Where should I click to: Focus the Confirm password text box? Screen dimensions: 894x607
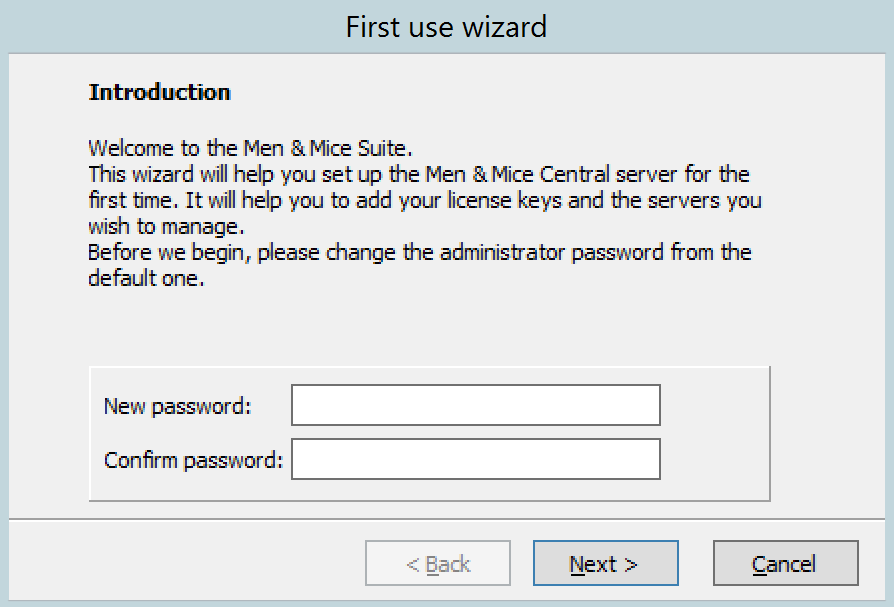click(x=475, y=459)
